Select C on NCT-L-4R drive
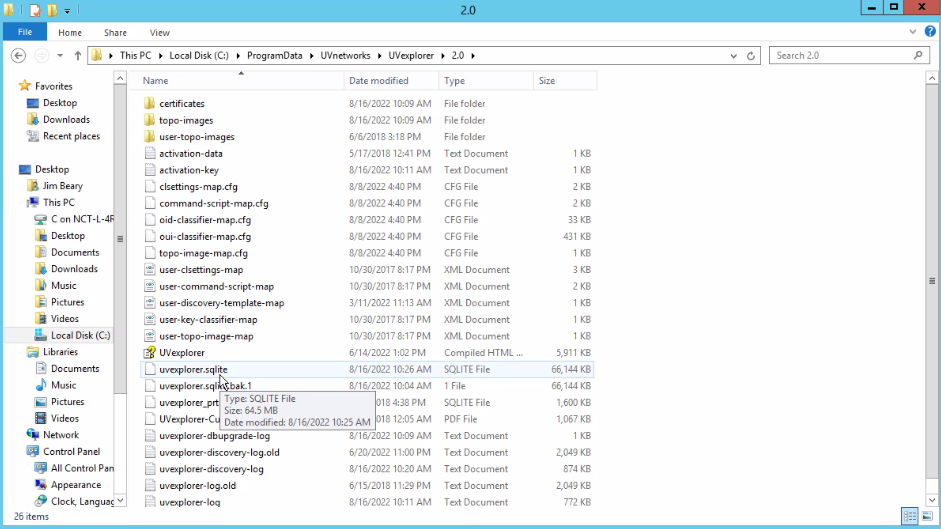941x529 pixels. coord(82,219)
